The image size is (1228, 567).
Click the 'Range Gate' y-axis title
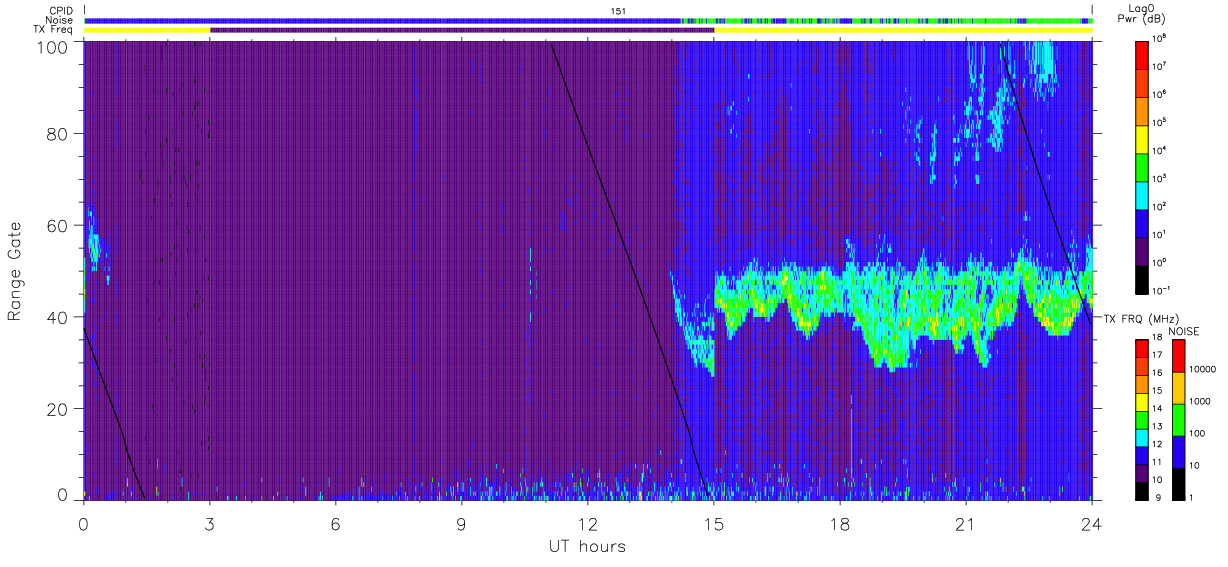pos(15,272)
